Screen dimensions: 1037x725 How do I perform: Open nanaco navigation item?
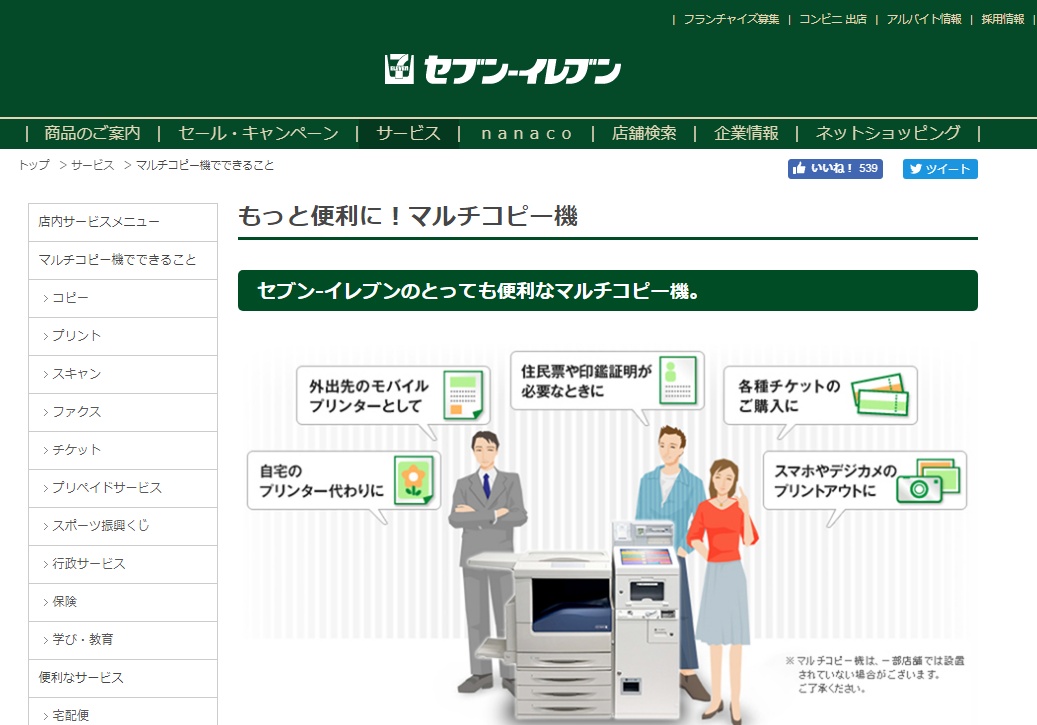tap(526, 134)
